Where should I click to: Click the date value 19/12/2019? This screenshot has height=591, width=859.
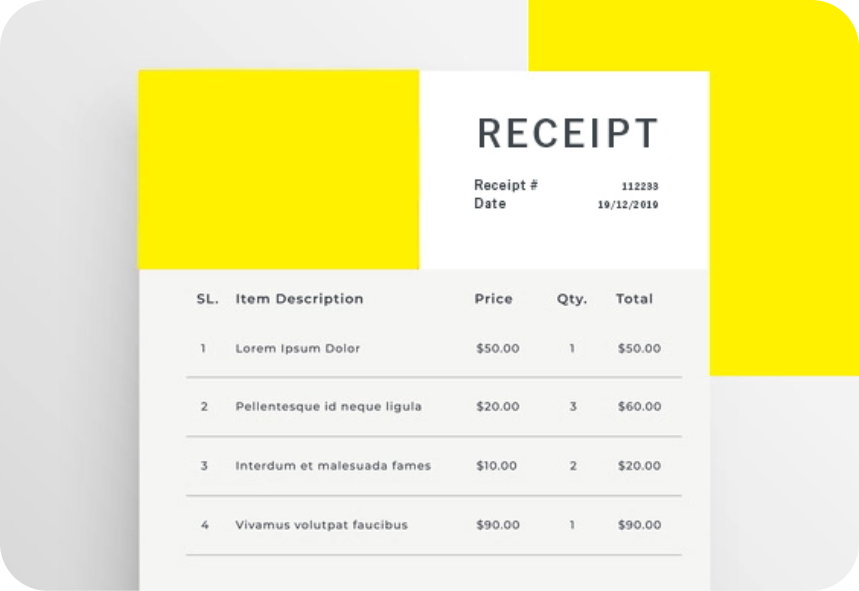pyautogui.click(x=628, y=204)
